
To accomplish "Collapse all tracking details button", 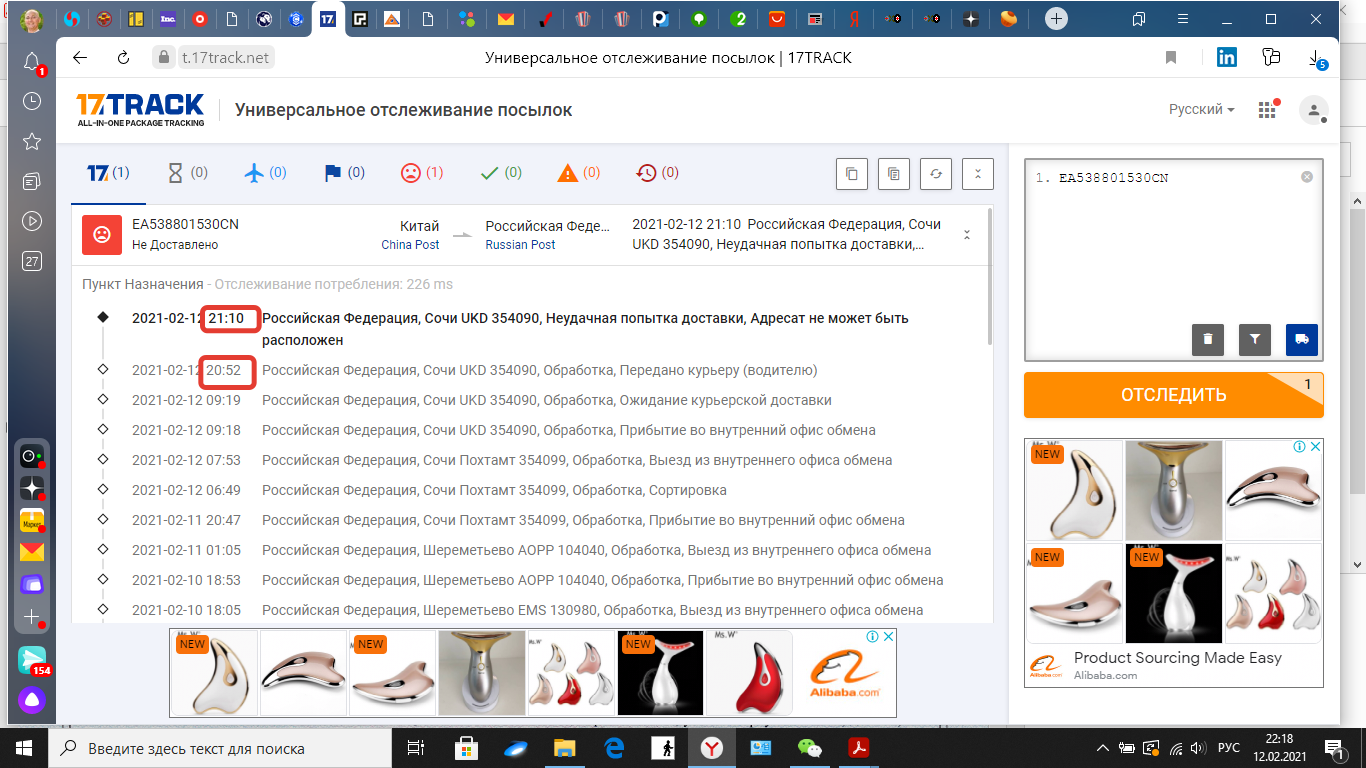I will click(x=978, y=174).
